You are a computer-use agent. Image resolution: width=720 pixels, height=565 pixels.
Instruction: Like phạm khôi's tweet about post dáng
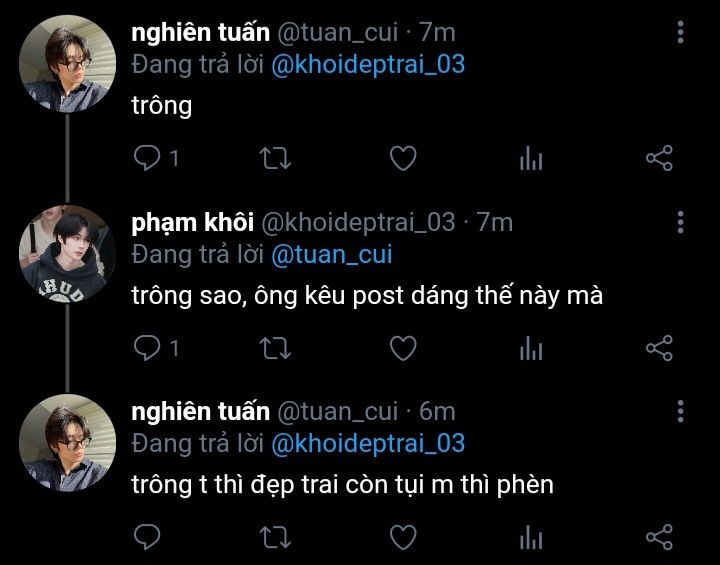[403, 348]
